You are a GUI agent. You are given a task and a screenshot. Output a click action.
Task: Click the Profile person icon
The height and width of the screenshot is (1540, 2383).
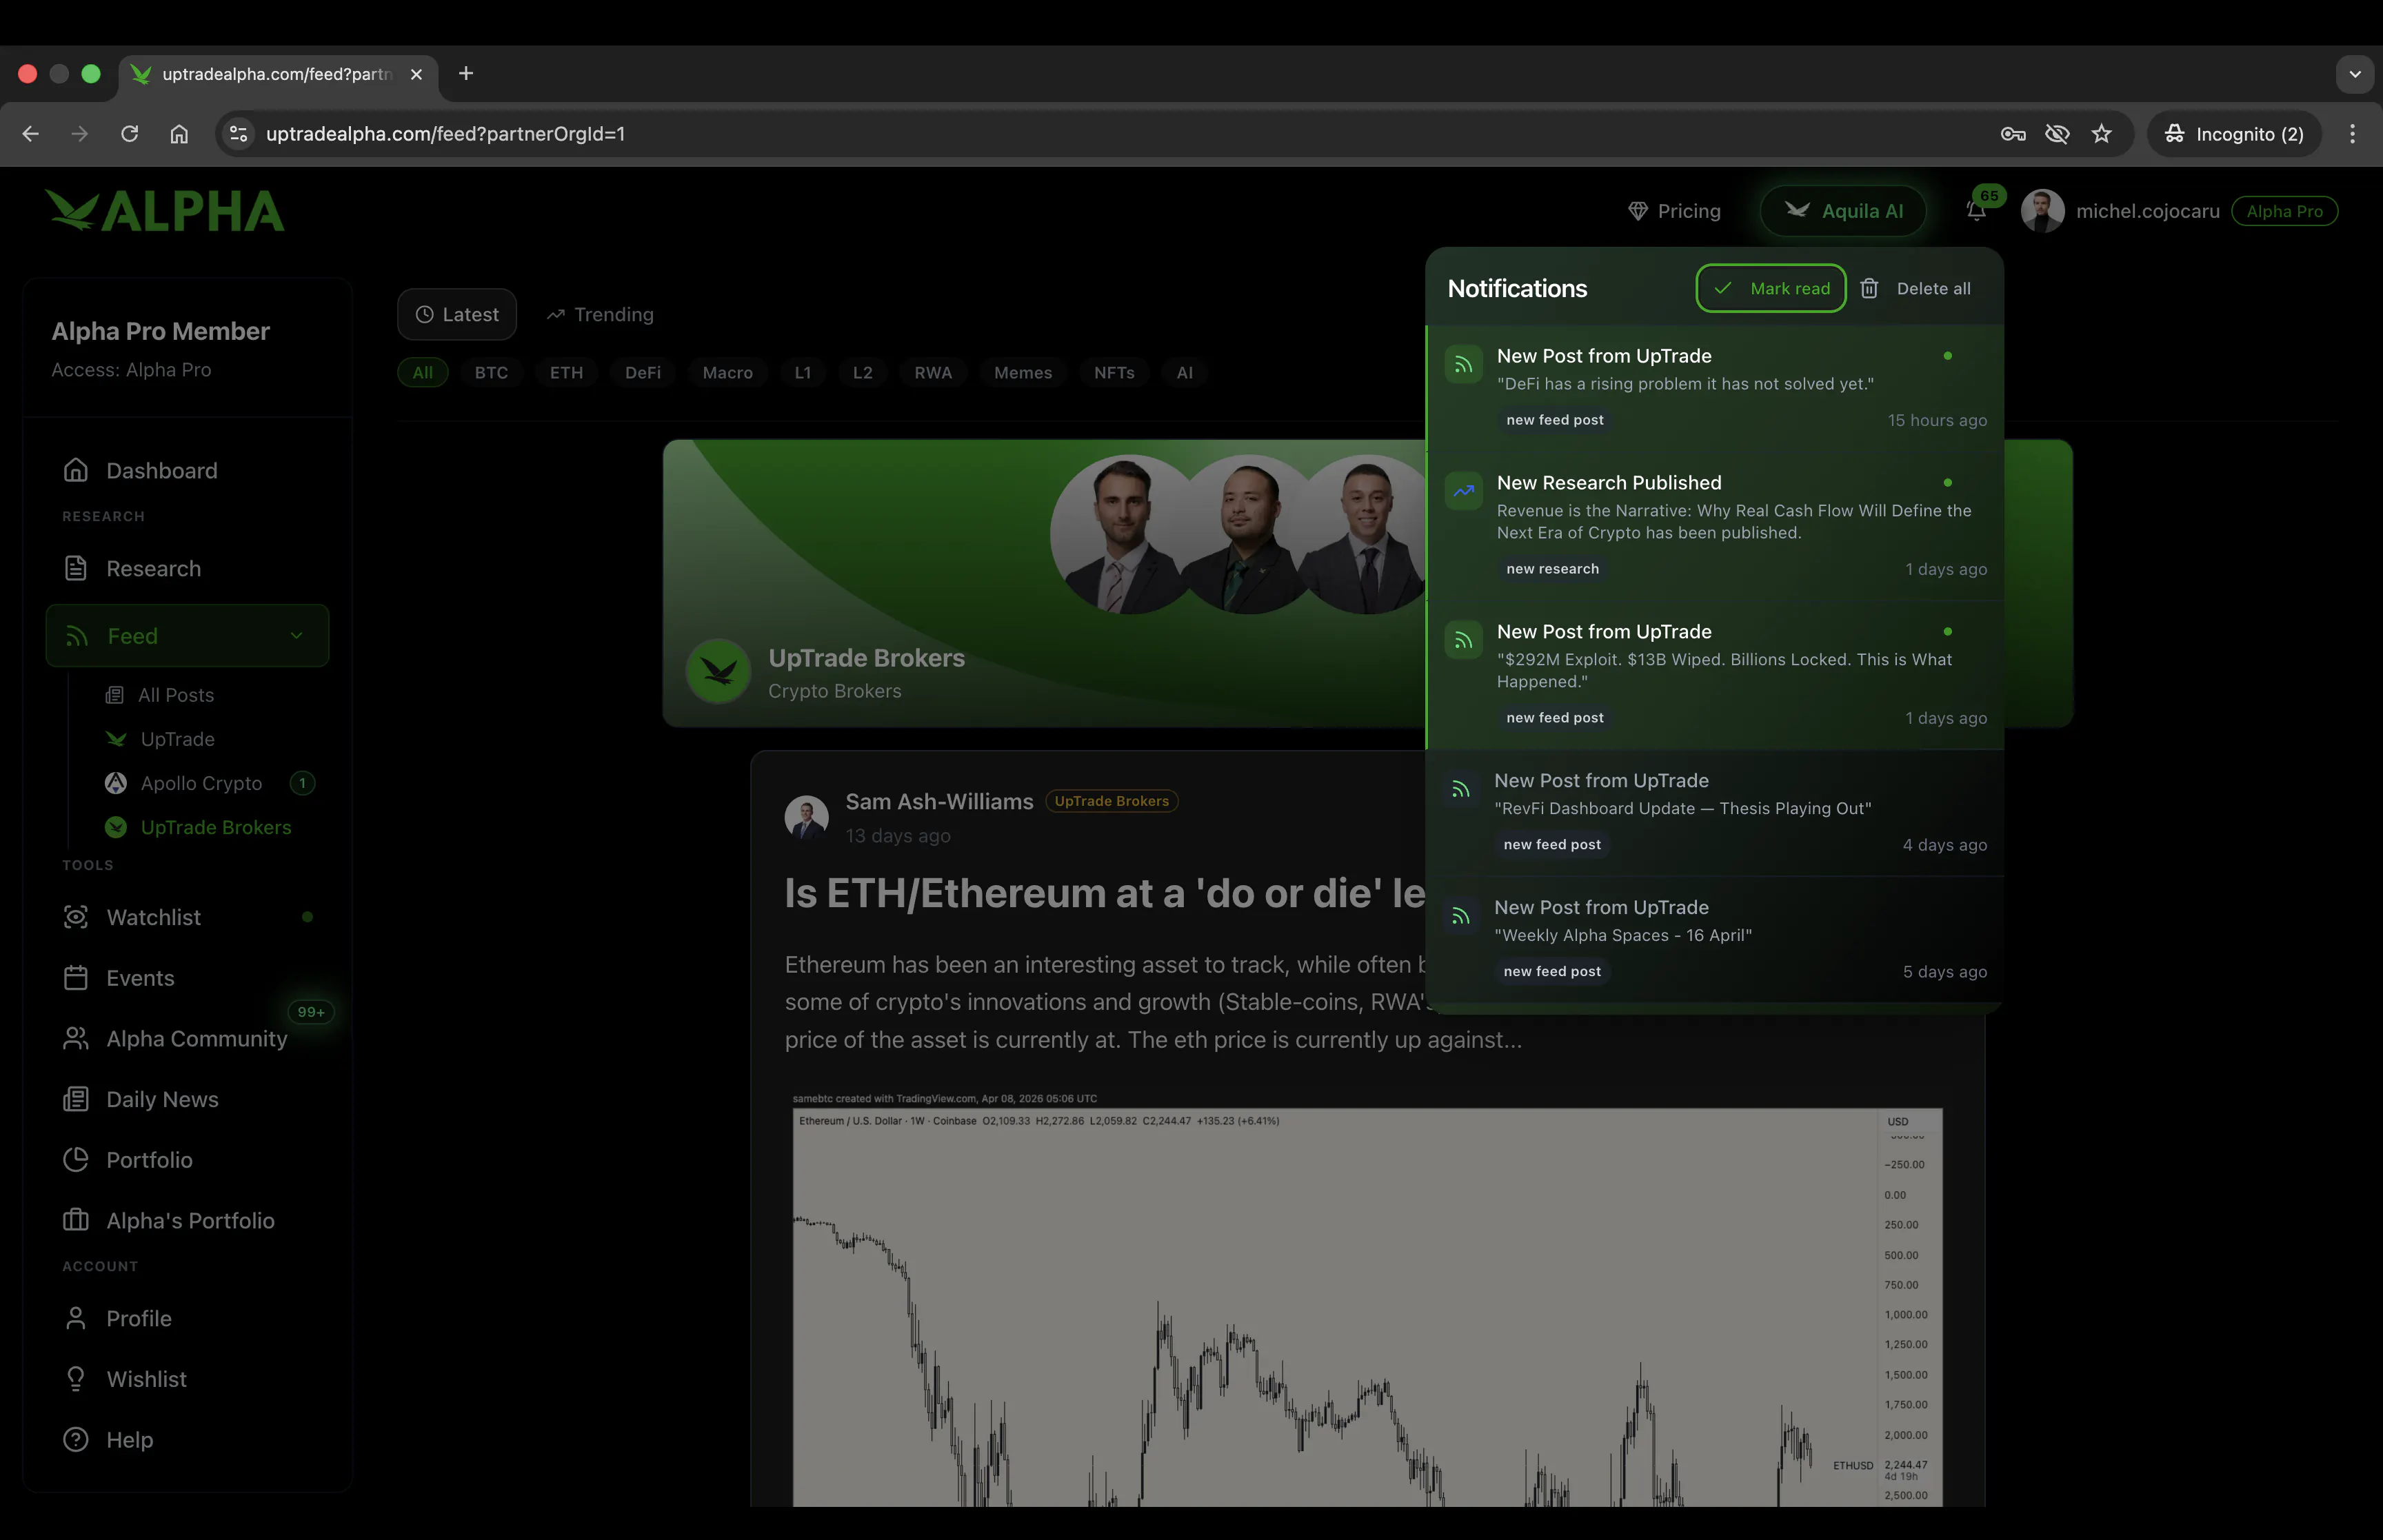pos(76,1318)
